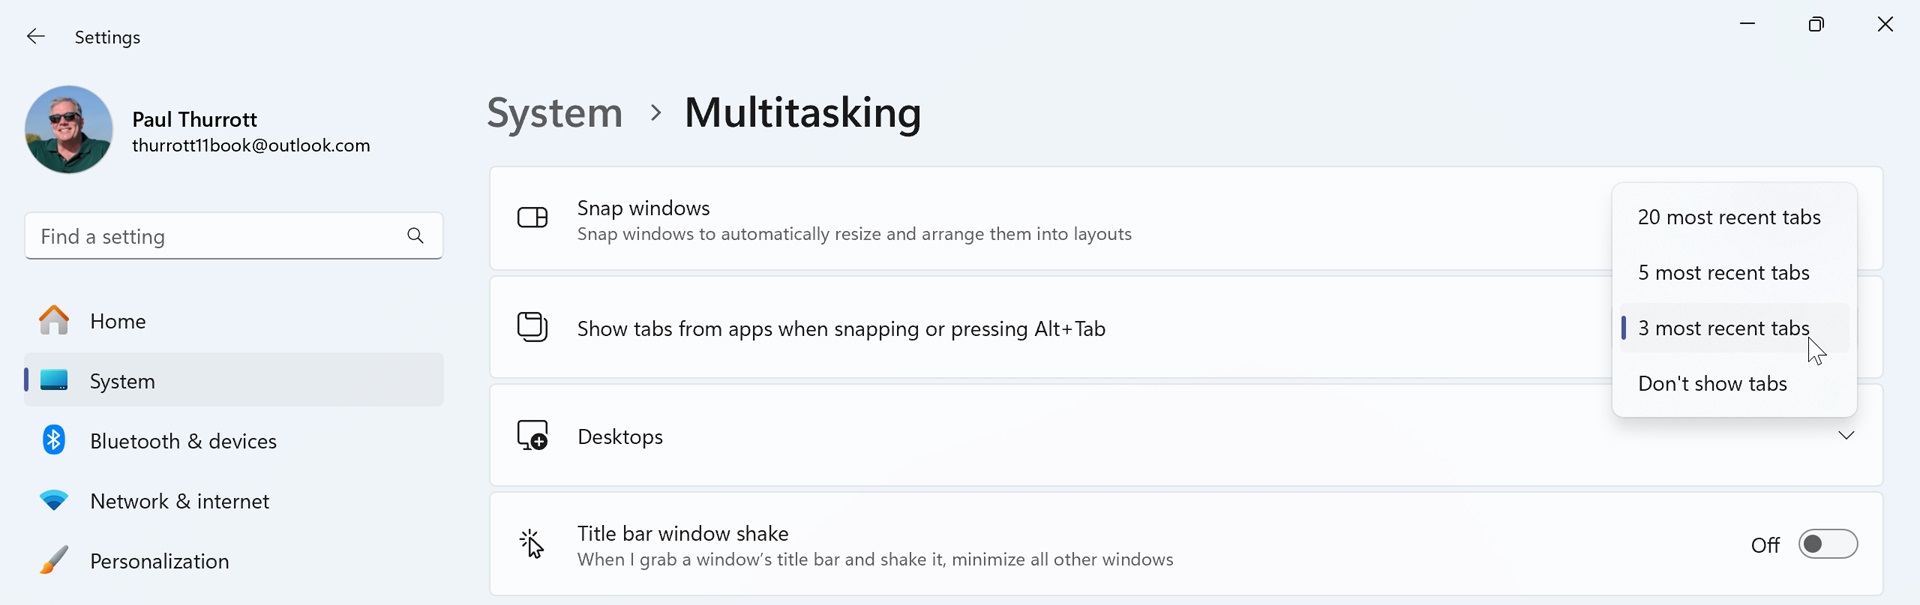Pick the Don't show tabs option

click(x=1712, y=384)
